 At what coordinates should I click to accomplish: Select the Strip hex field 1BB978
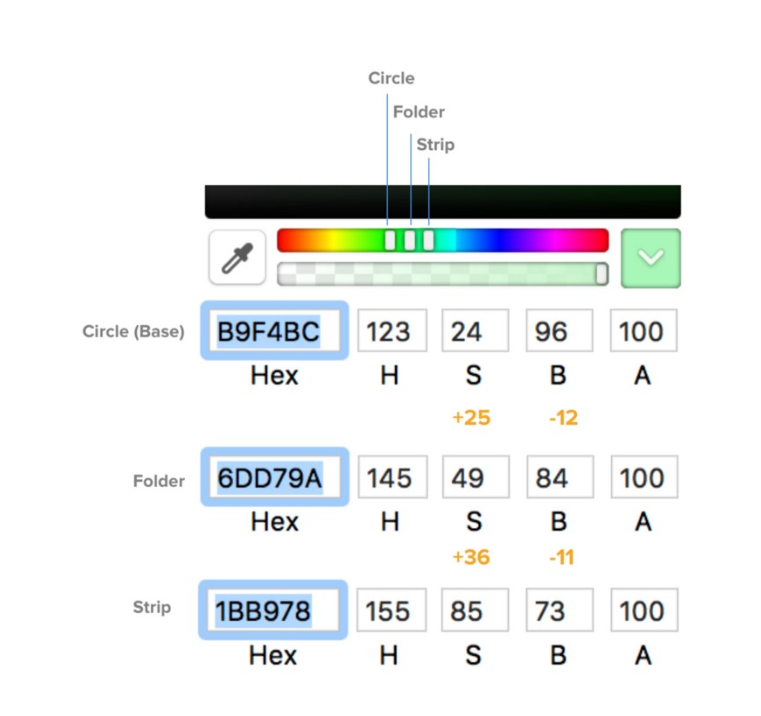click(x=273, y=610)
